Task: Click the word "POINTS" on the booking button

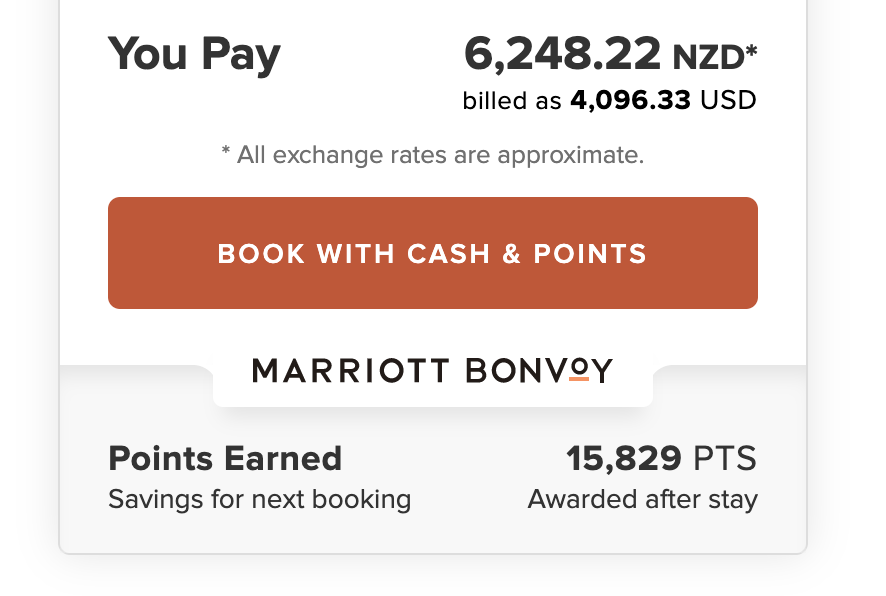Action: [590, 254]
